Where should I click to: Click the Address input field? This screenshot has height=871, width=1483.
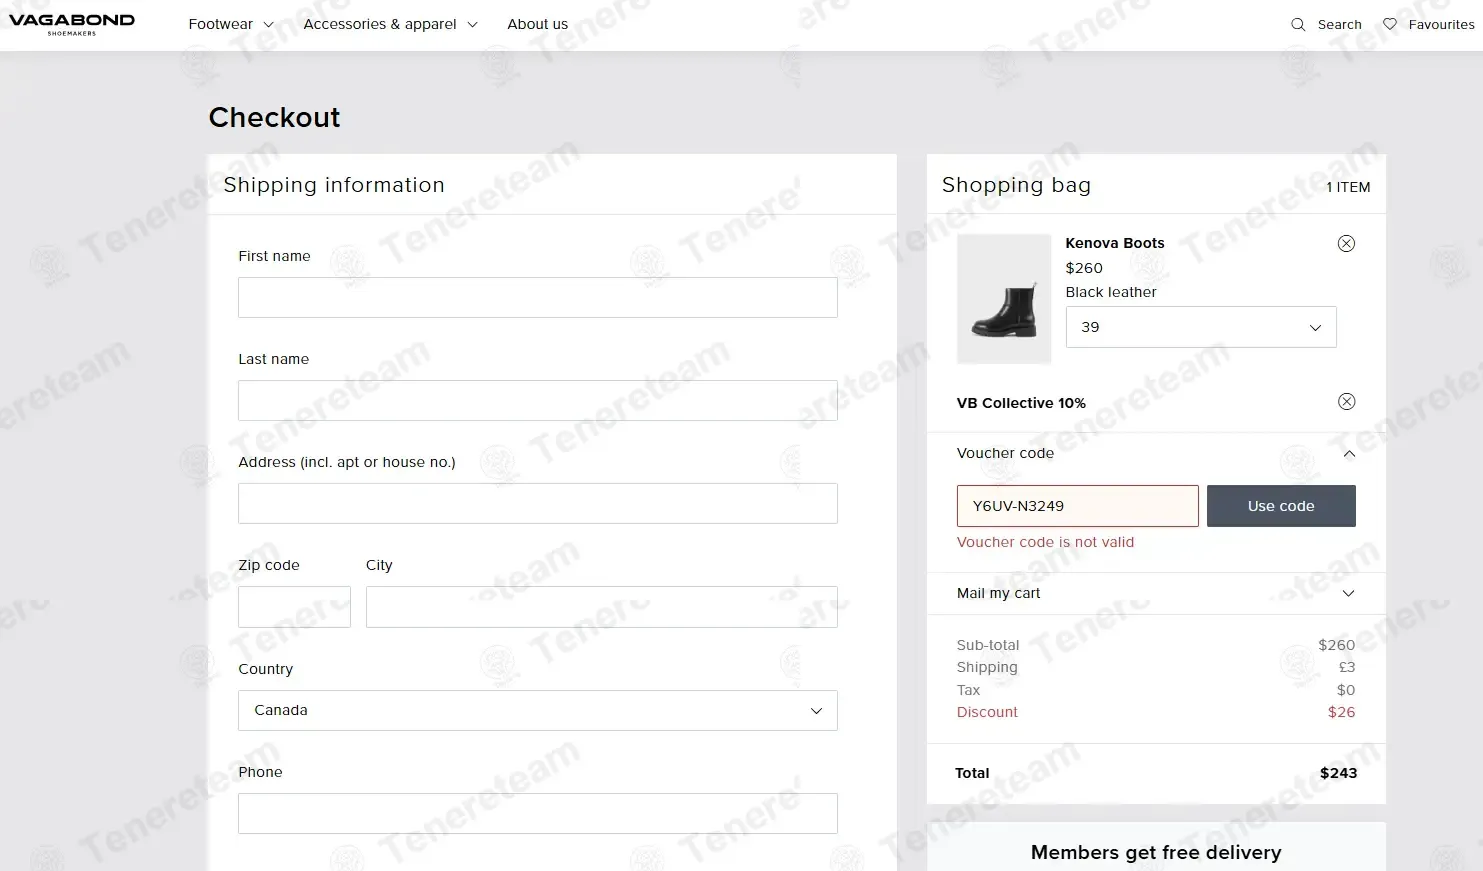tap(537, 503)
